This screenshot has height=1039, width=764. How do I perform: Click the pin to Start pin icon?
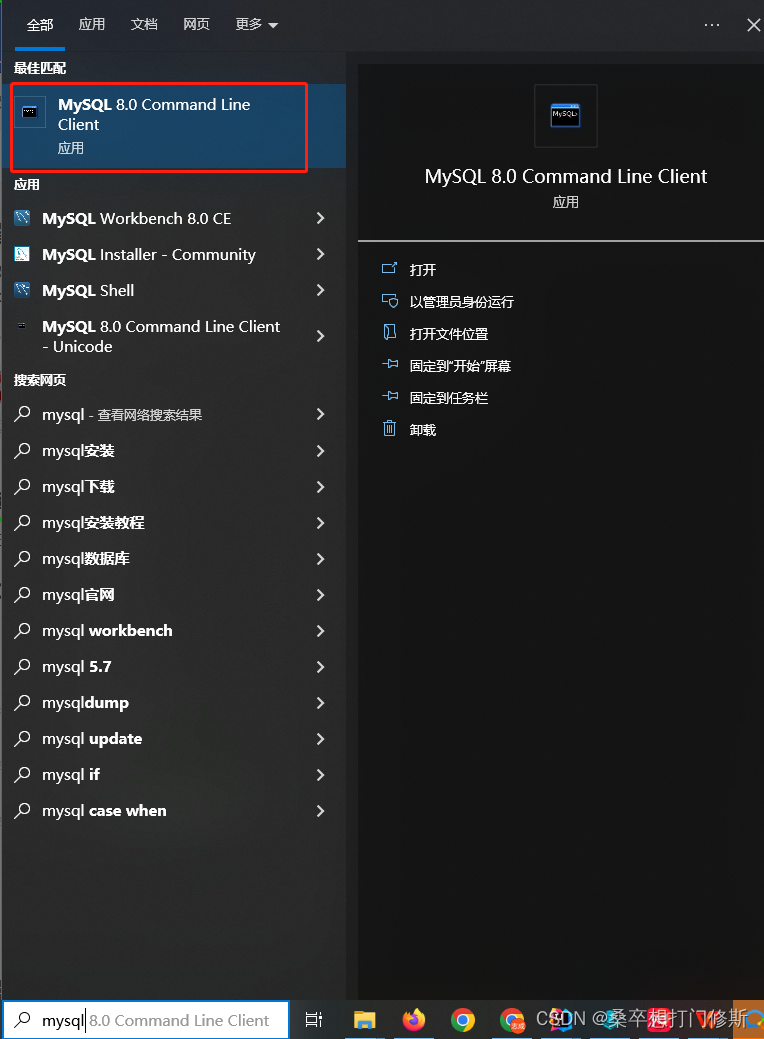[390, 364]
